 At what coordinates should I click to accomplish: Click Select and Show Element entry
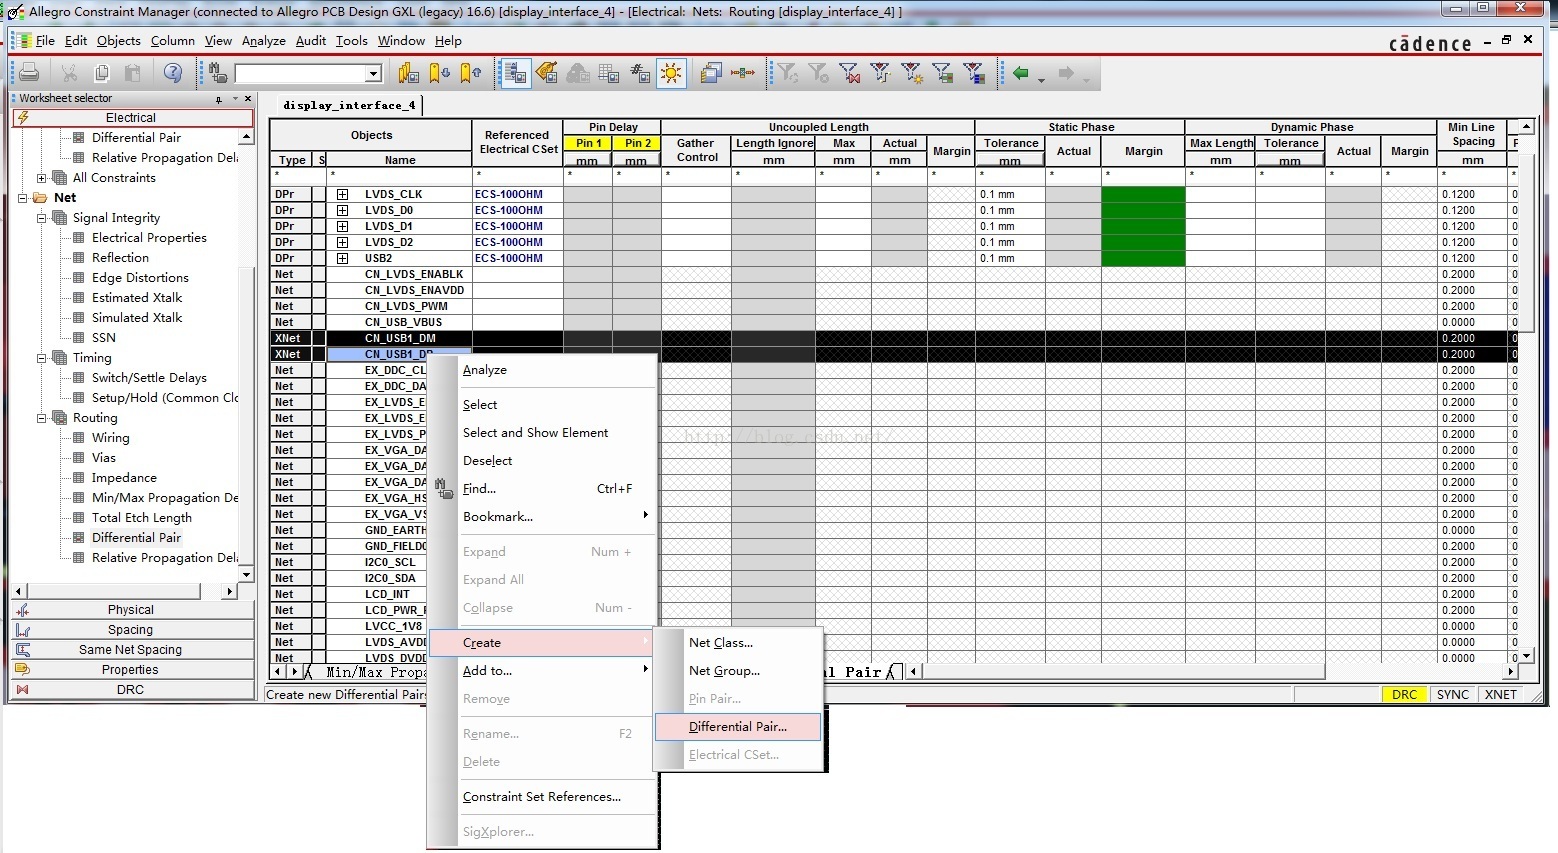coord(536,433)
